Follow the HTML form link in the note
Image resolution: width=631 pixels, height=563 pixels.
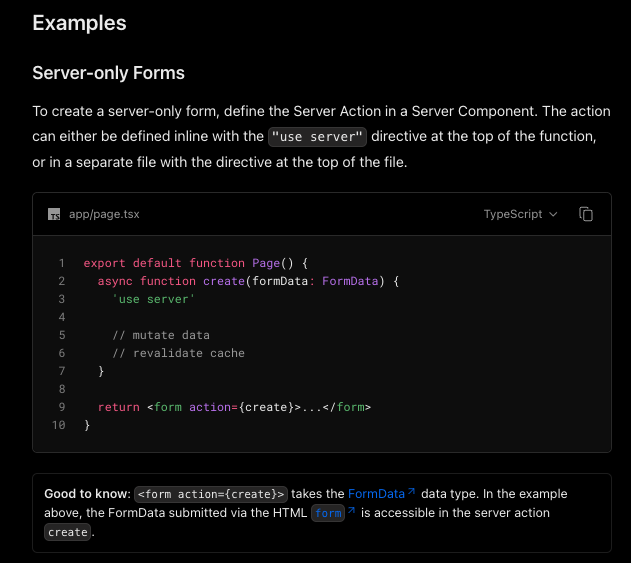tap(327, 513)
